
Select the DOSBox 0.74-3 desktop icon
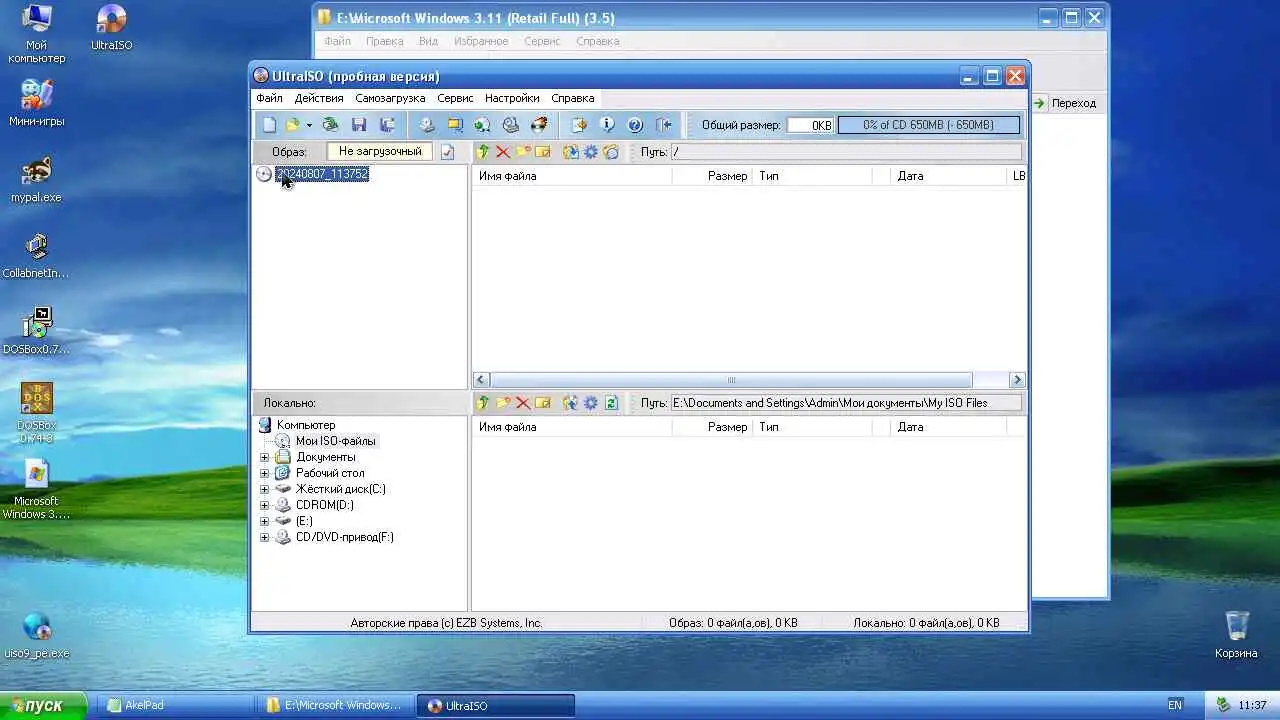[x=37, y=413]
